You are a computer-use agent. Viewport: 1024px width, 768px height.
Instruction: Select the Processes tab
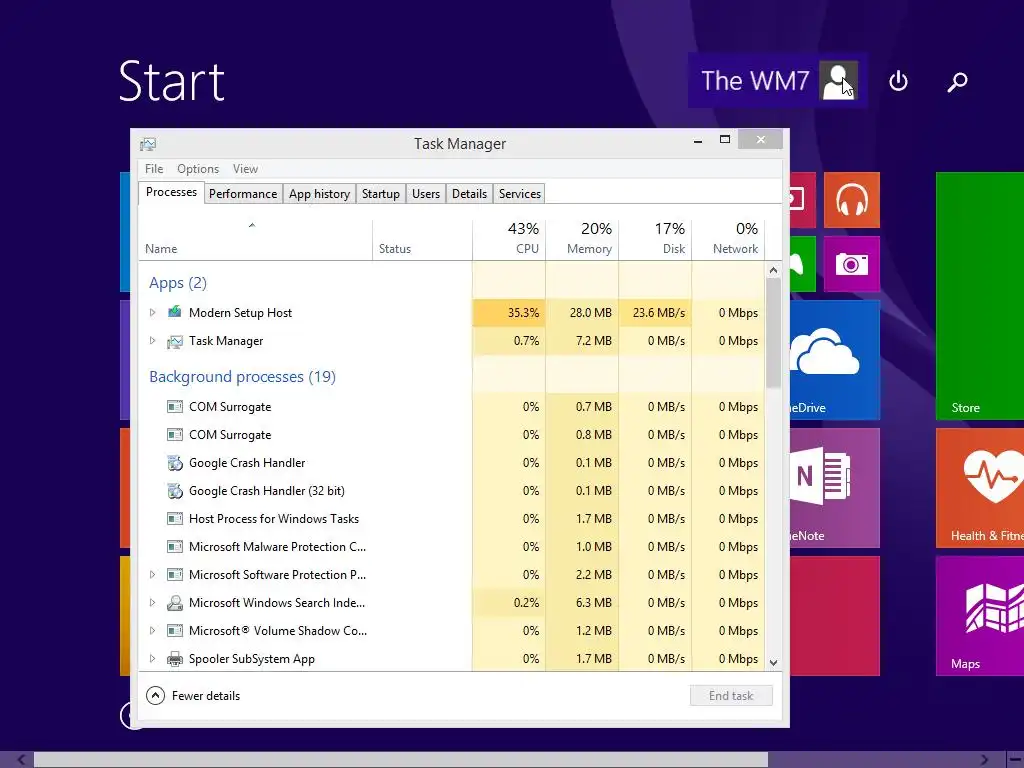(171, 192)
